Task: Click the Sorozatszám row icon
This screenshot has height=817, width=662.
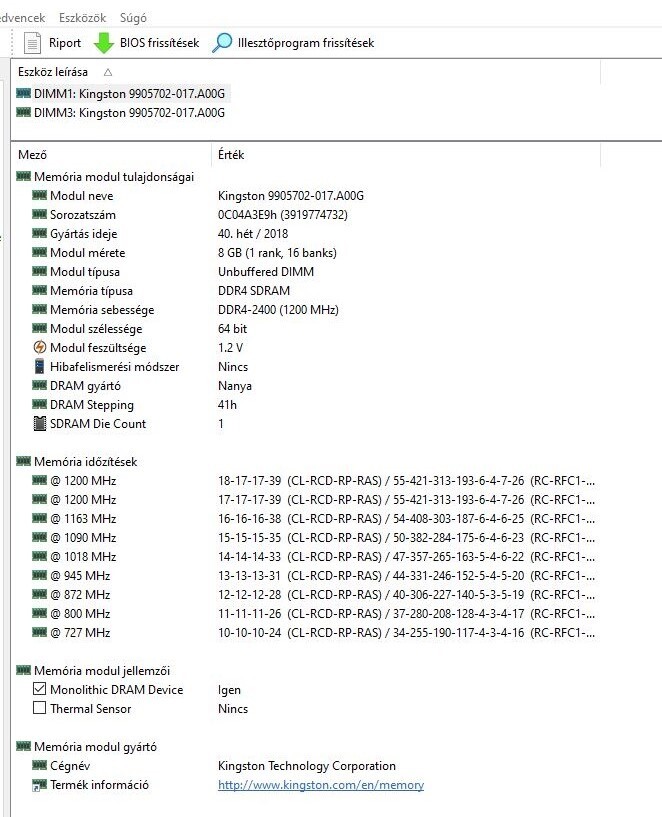Action: coord(40,214)
